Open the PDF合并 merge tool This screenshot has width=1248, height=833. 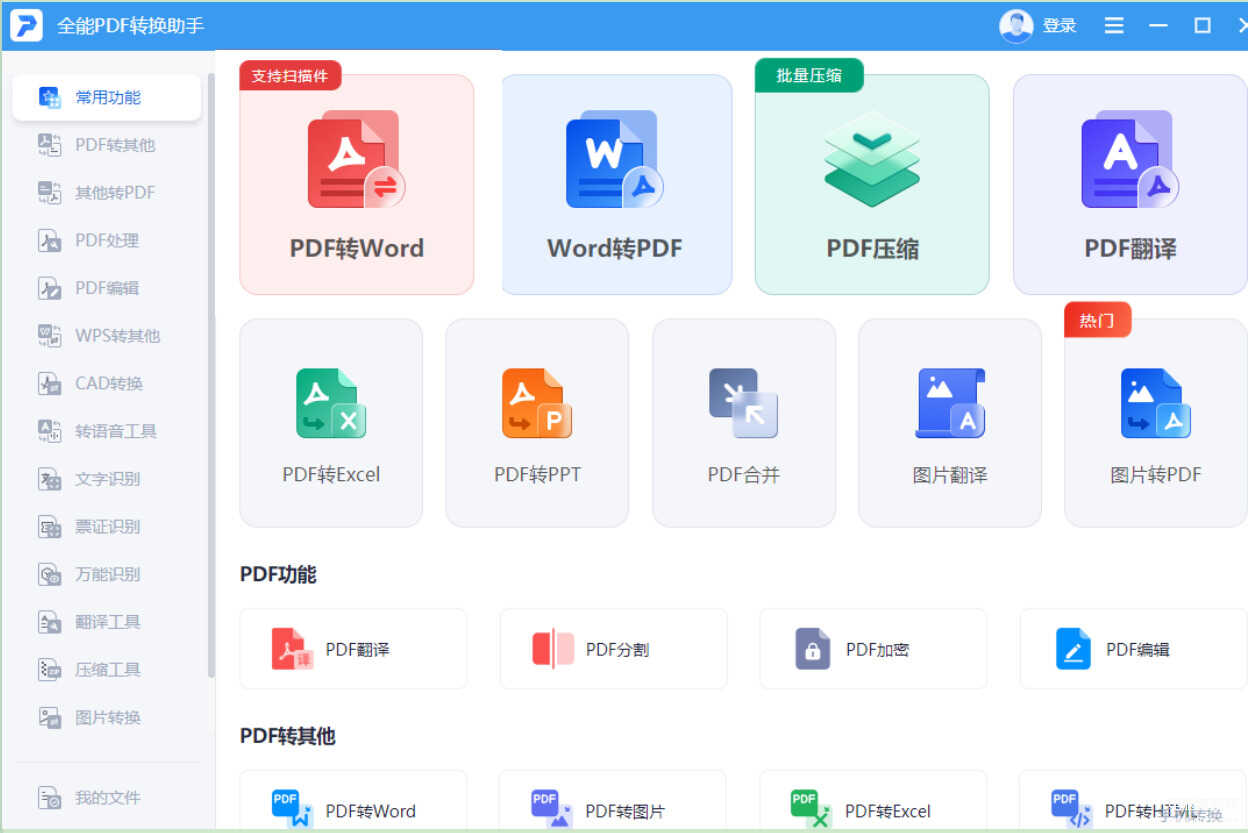[743, 423]
